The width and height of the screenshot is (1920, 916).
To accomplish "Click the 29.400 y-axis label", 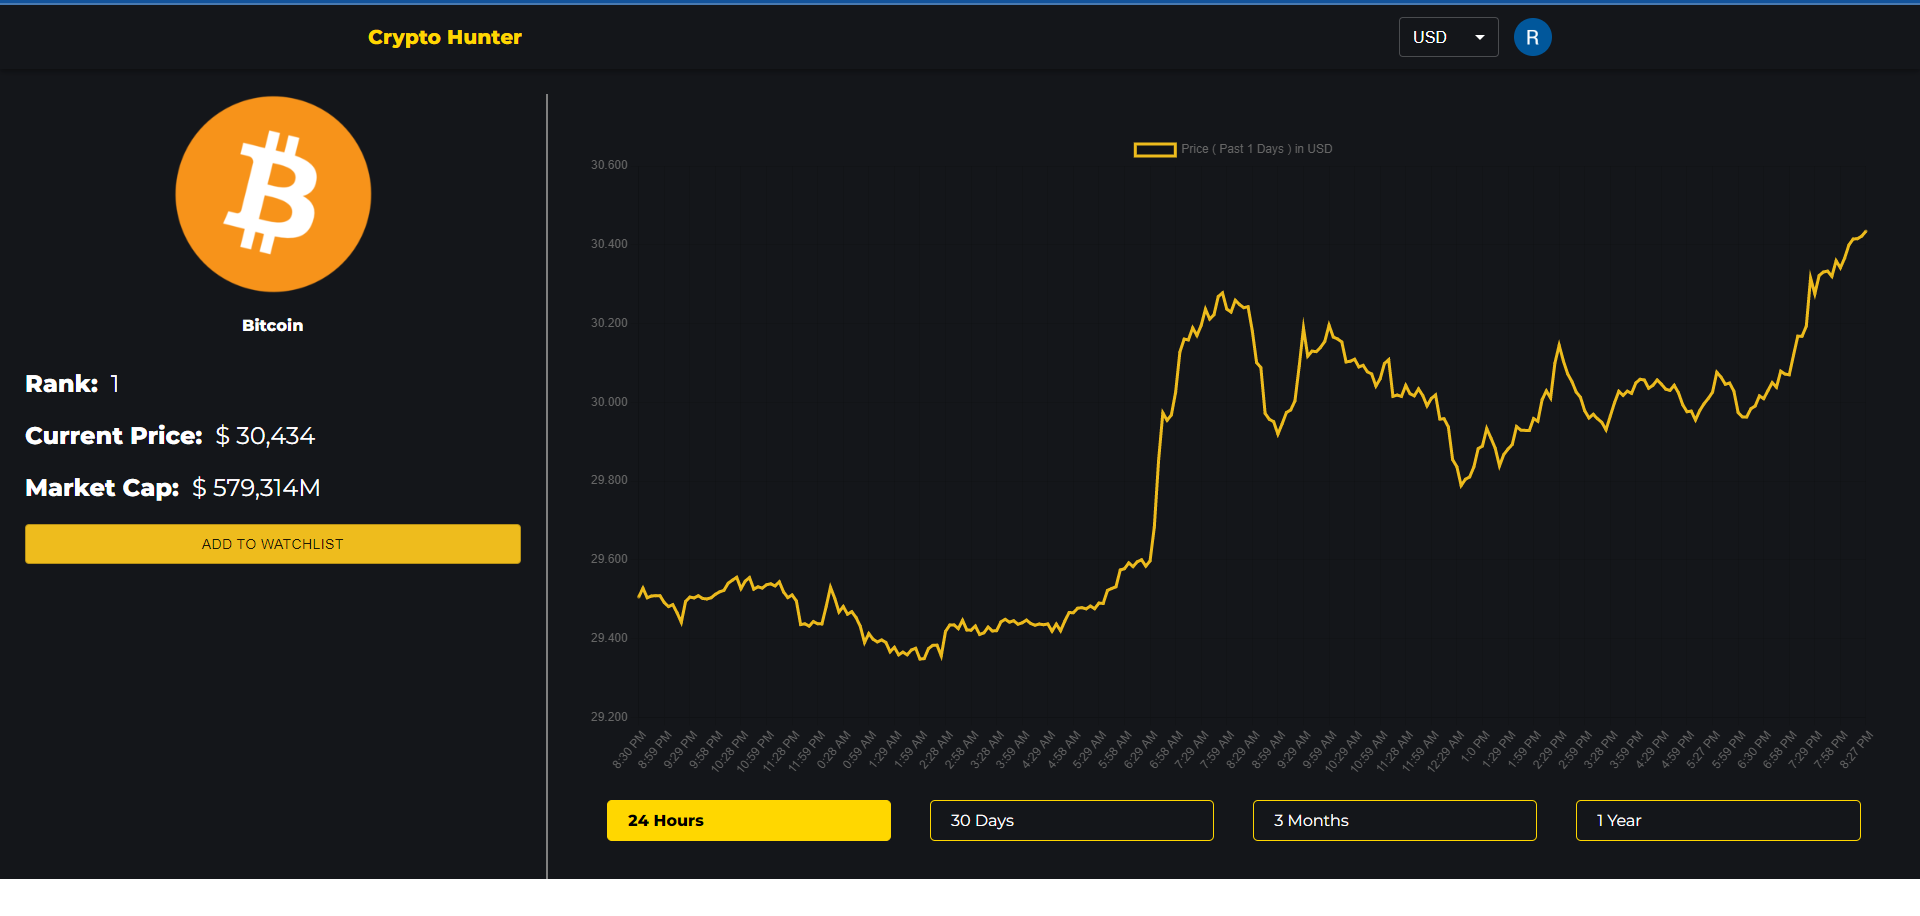I will tap(609, 638).
